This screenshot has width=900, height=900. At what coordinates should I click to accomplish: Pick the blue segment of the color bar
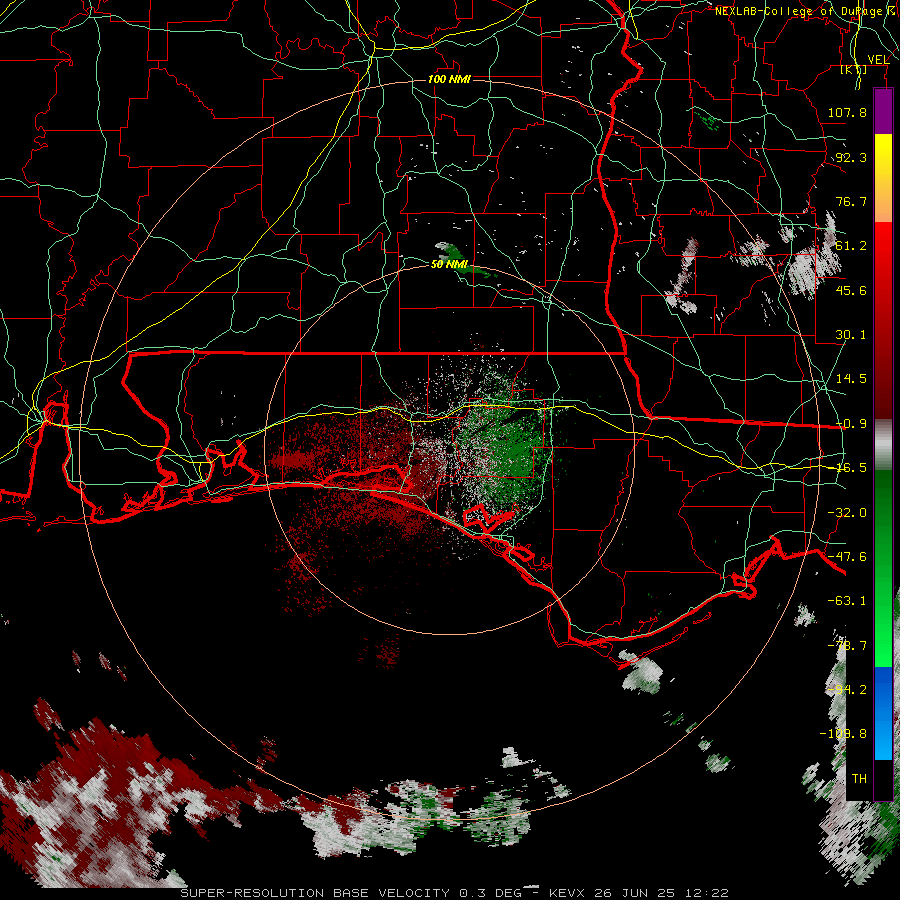(883, 713)
